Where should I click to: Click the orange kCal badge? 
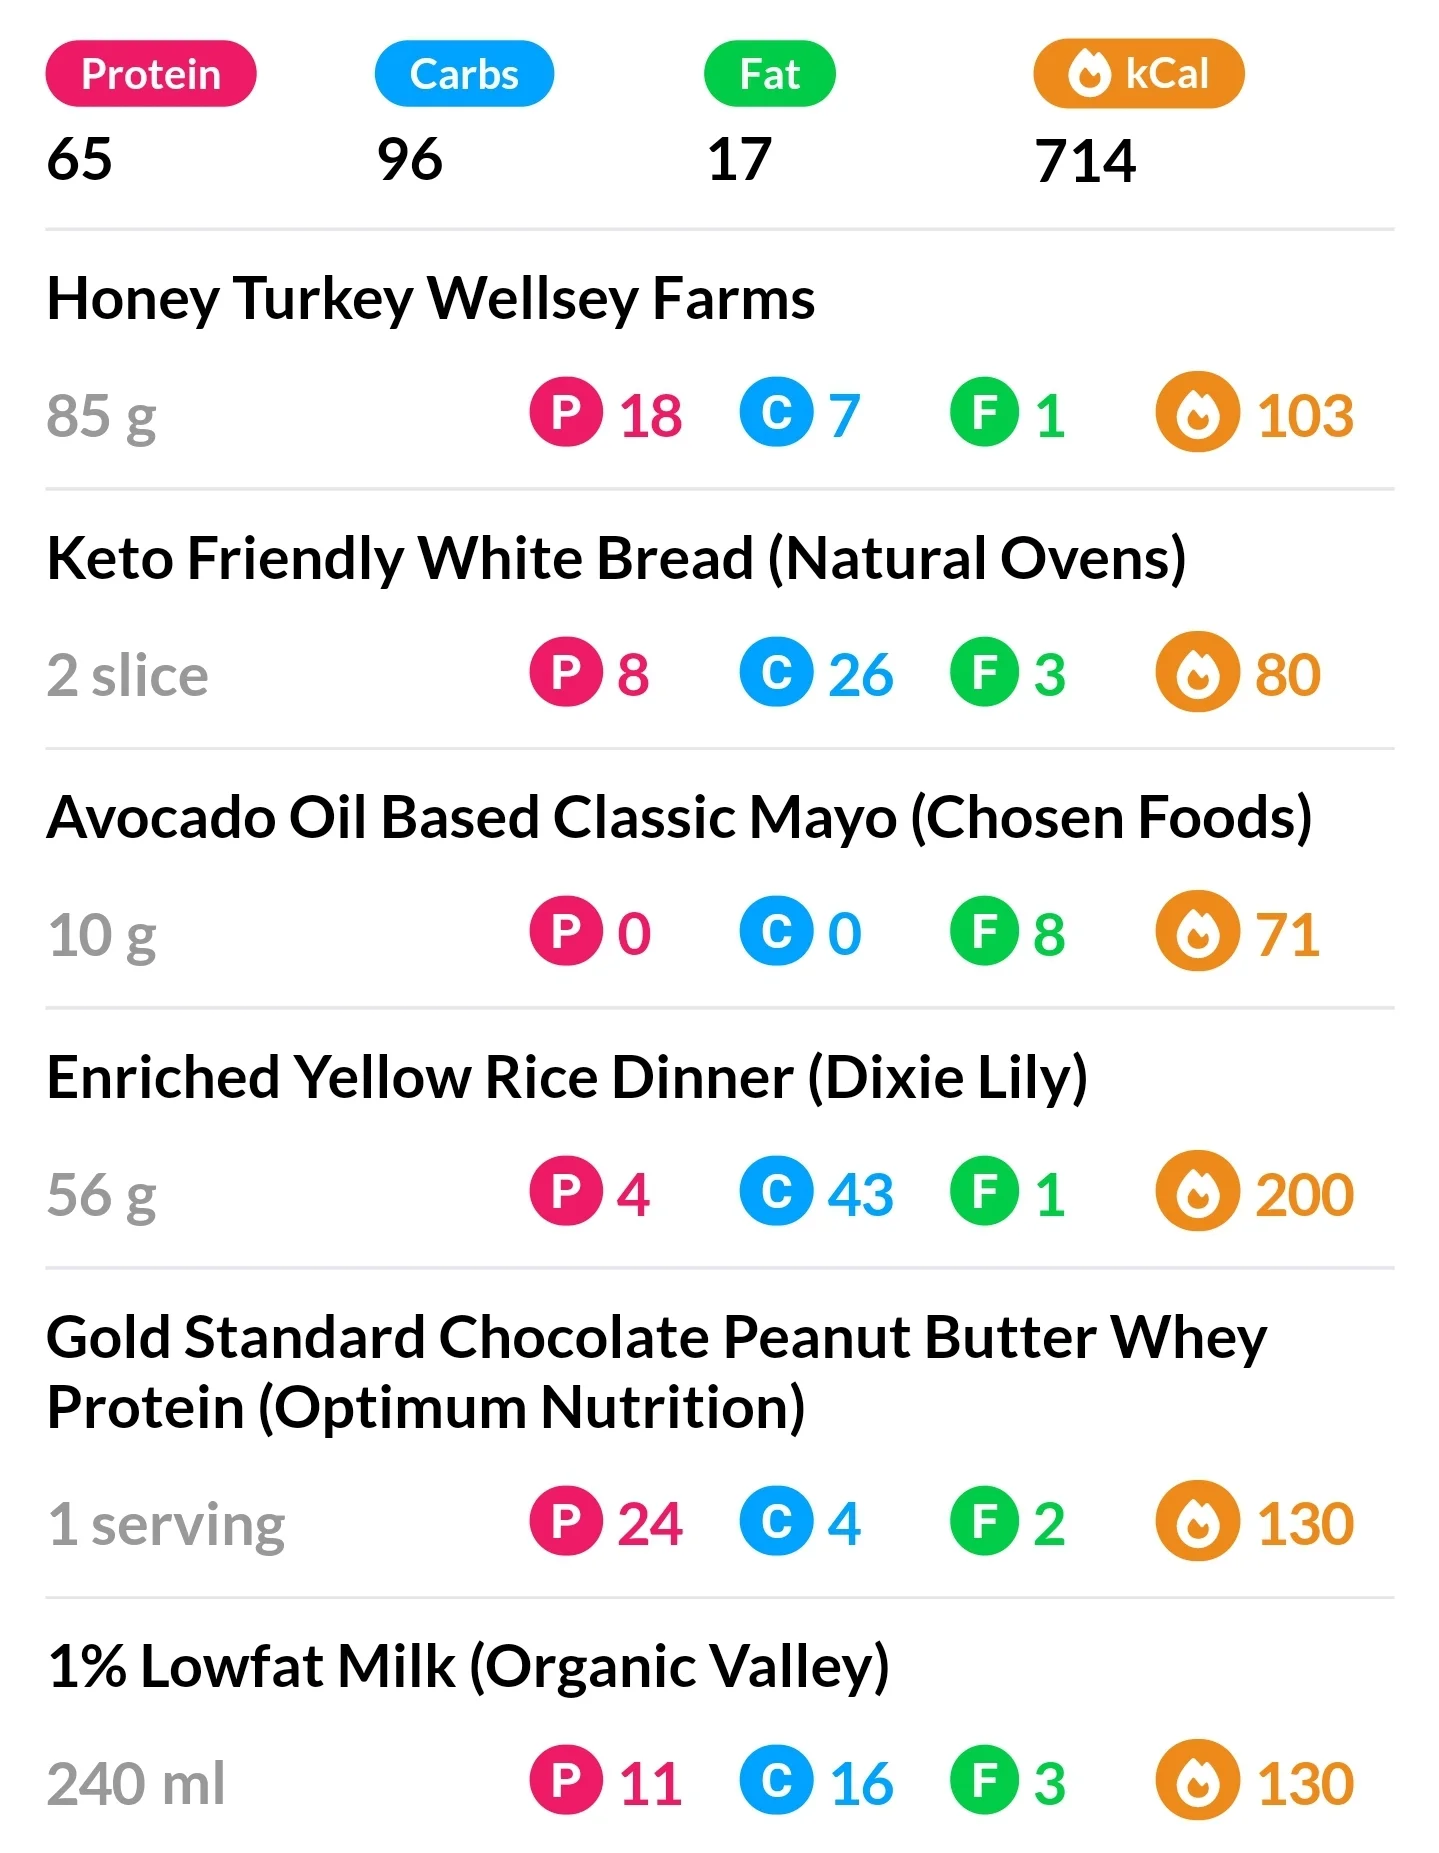tap(1138, 74)
